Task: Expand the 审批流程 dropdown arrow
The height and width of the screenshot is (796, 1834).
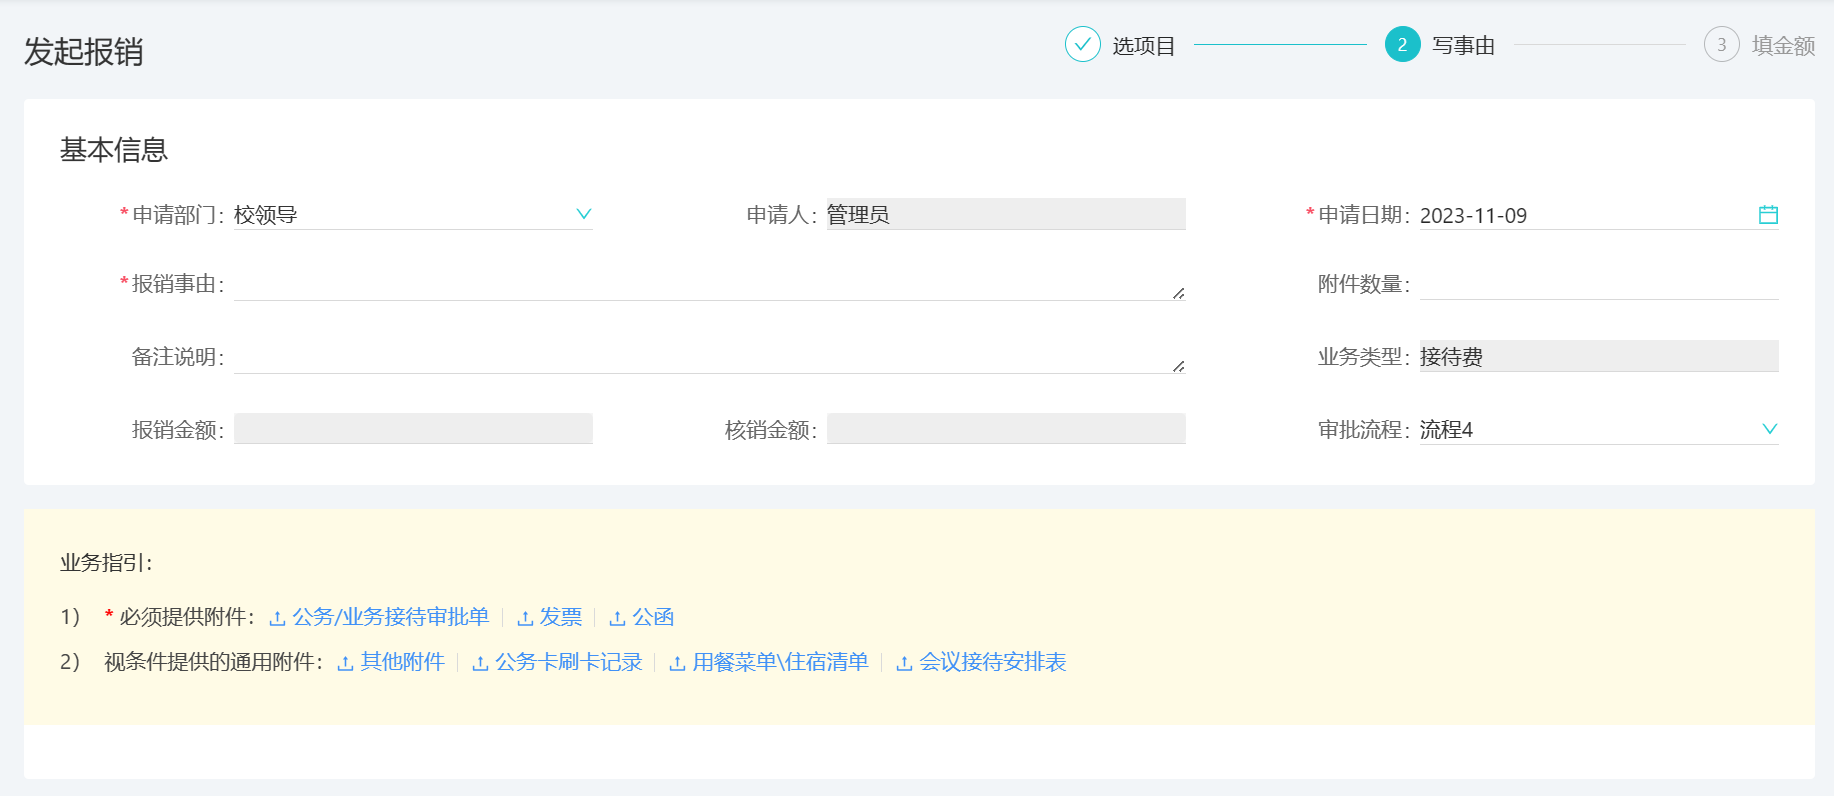Action: 1769,429
